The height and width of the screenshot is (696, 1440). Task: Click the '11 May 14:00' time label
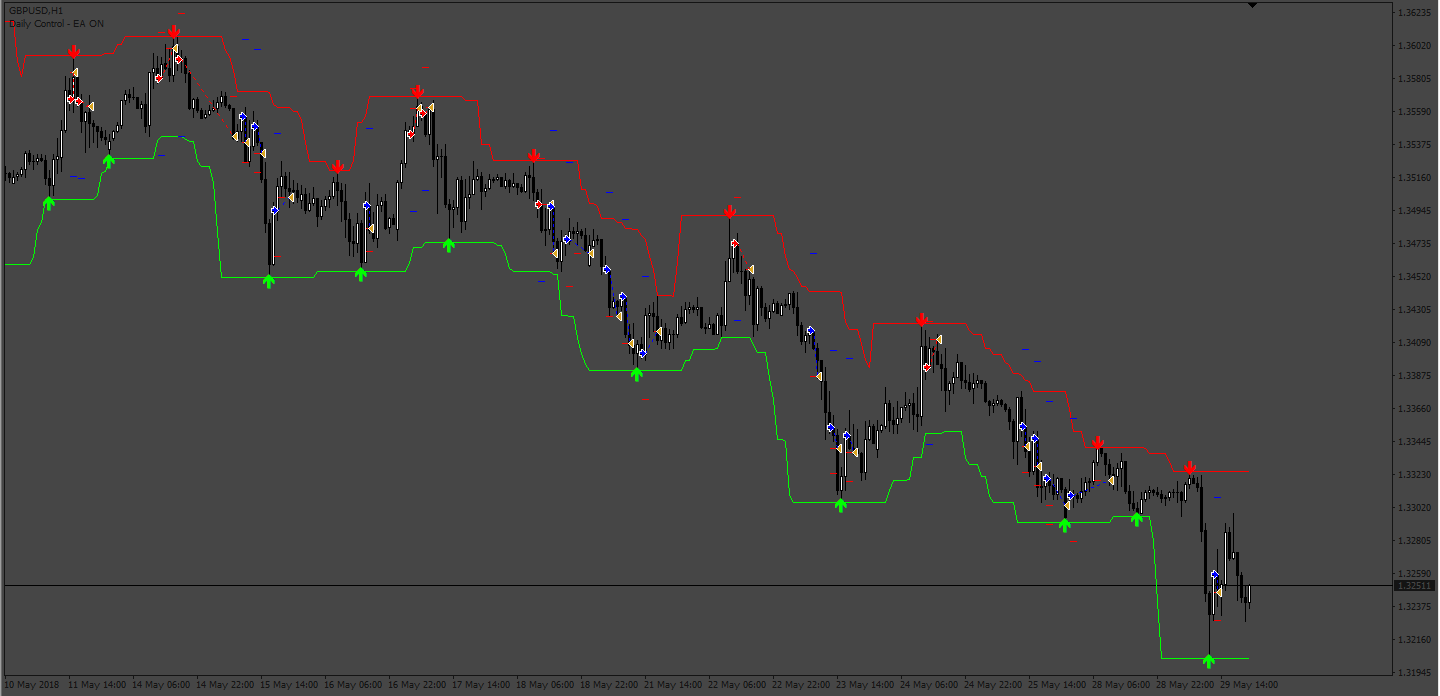click(x=98, y=686)
